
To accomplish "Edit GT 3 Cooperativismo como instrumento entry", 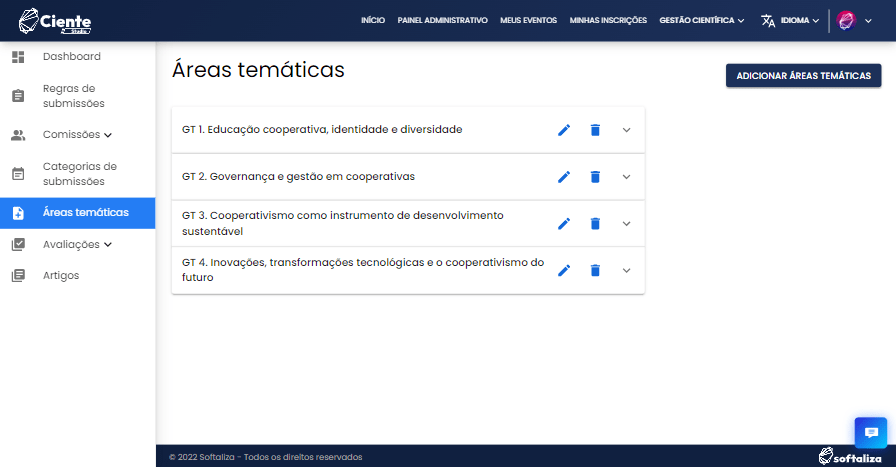I will coord(564,223).
